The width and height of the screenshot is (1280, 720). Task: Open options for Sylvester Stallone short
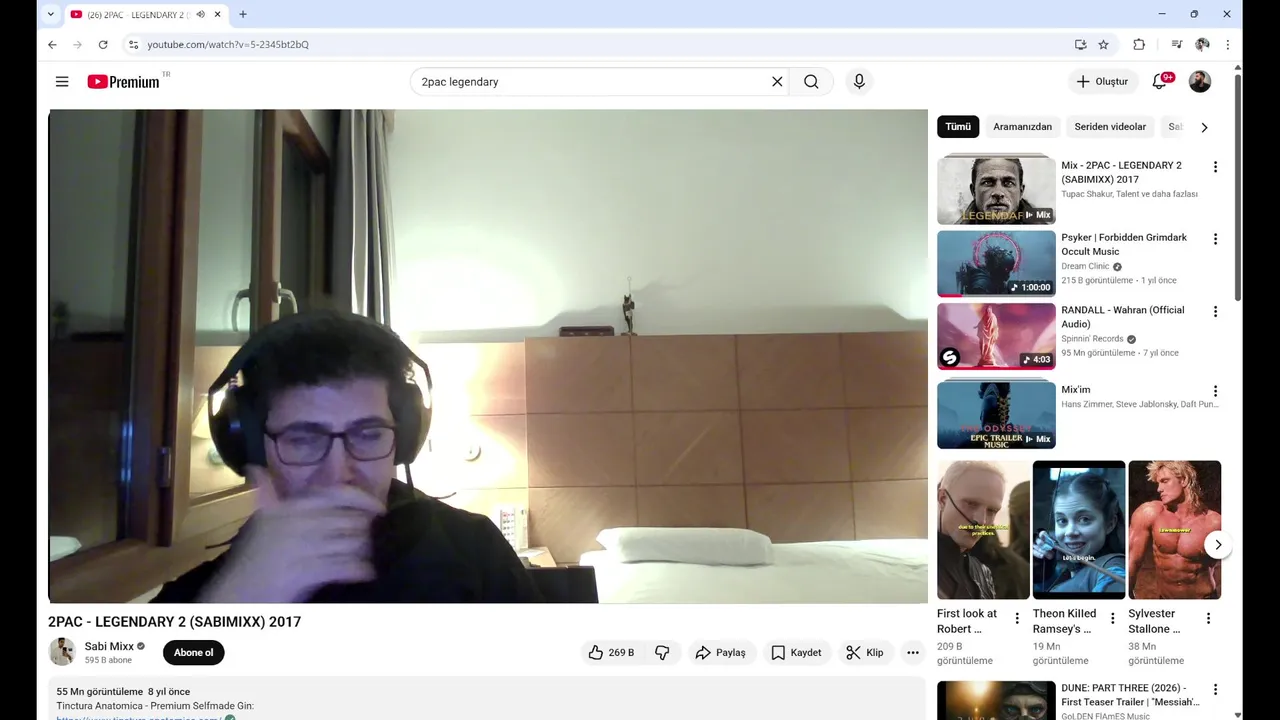[1208, 619]
